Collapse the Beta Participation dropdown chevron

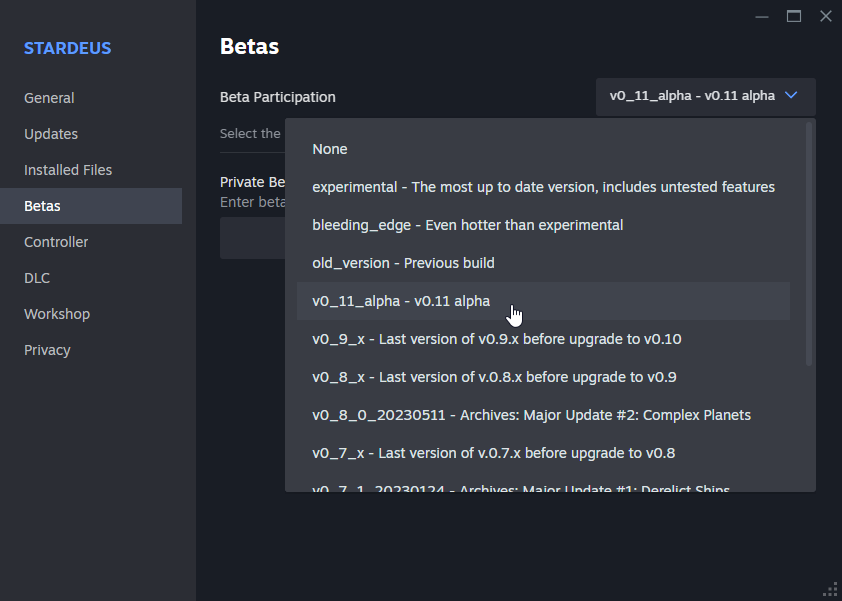pyautogui.click(x=791, y=96)
